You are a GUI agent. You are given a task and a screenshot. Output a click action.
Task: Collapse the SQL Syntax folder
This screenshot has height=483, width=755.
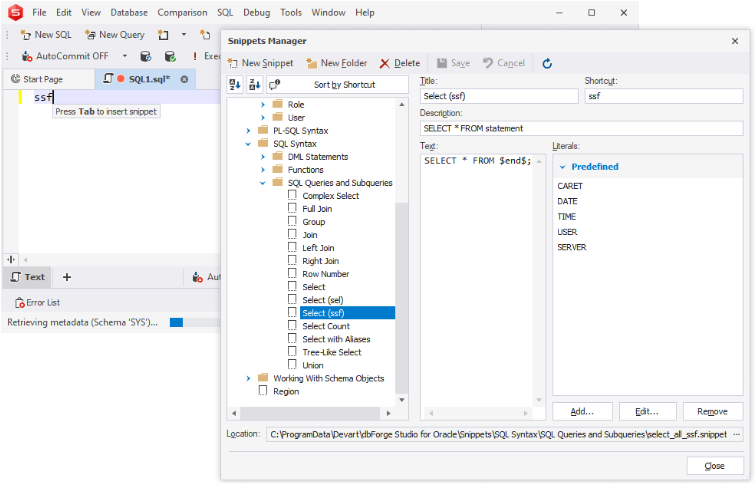tap(248, 144)
